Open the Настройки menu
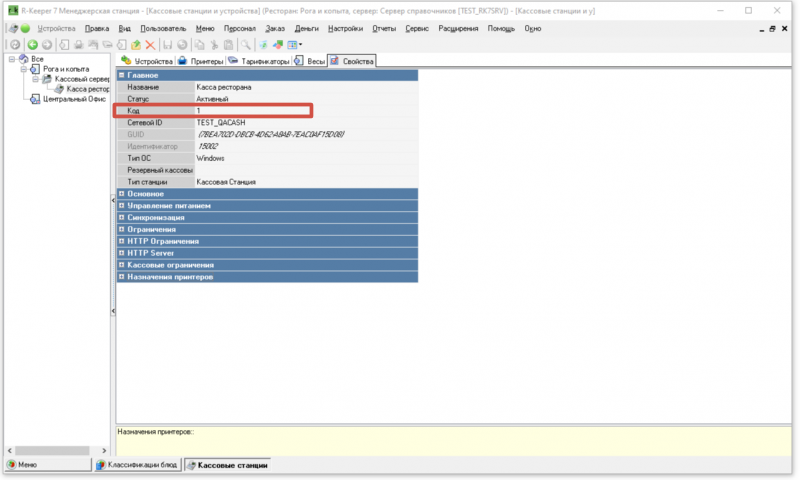 tap(345, 28)
